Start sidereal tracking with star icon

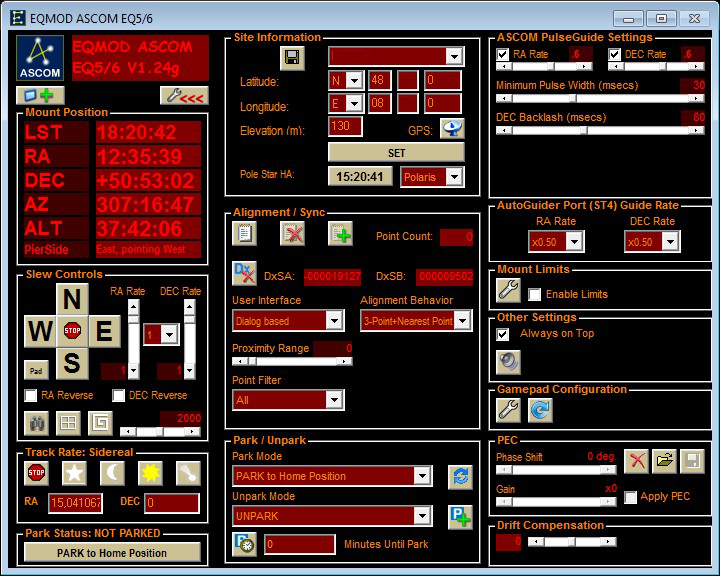74,473
